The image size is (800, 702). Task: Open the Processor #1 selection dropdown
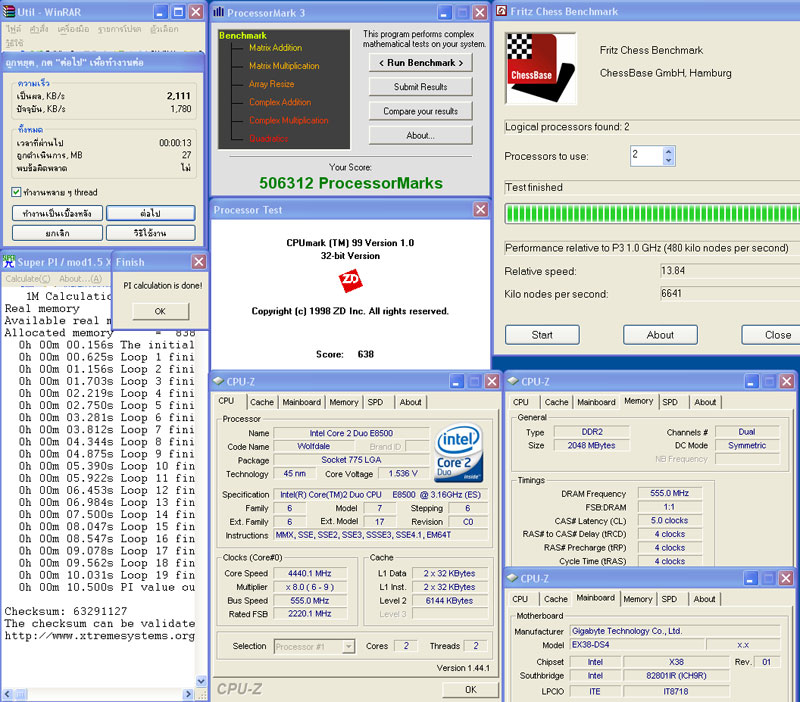point(348,646)
